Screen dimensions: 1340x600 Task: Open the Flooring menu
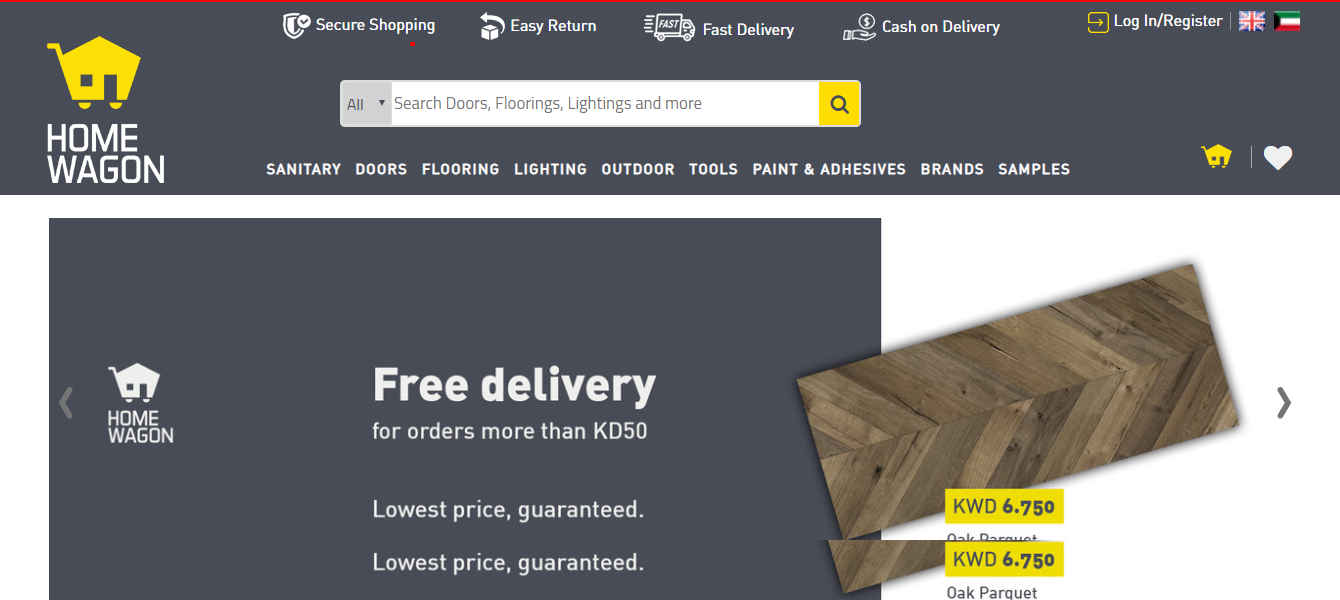pos(460,169)
